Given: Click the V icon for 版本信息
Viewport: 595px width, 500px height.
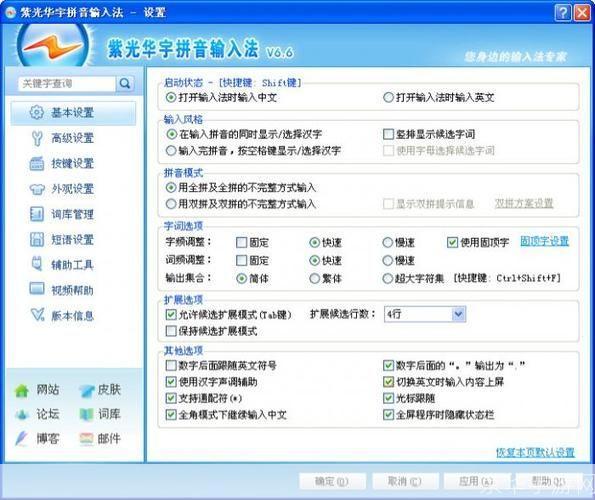Looking at the screenshot, I should click(37, 314).
